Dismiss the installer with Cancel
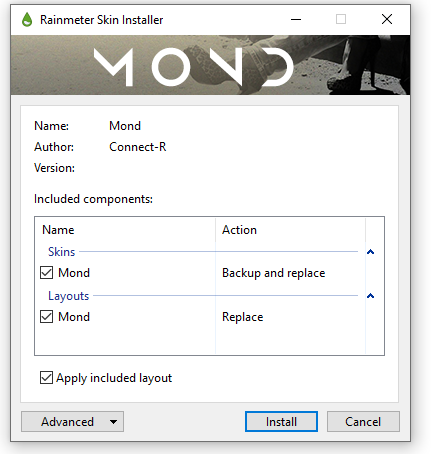The width and height of the screenshot is (431, 454). tap(363, 422)
